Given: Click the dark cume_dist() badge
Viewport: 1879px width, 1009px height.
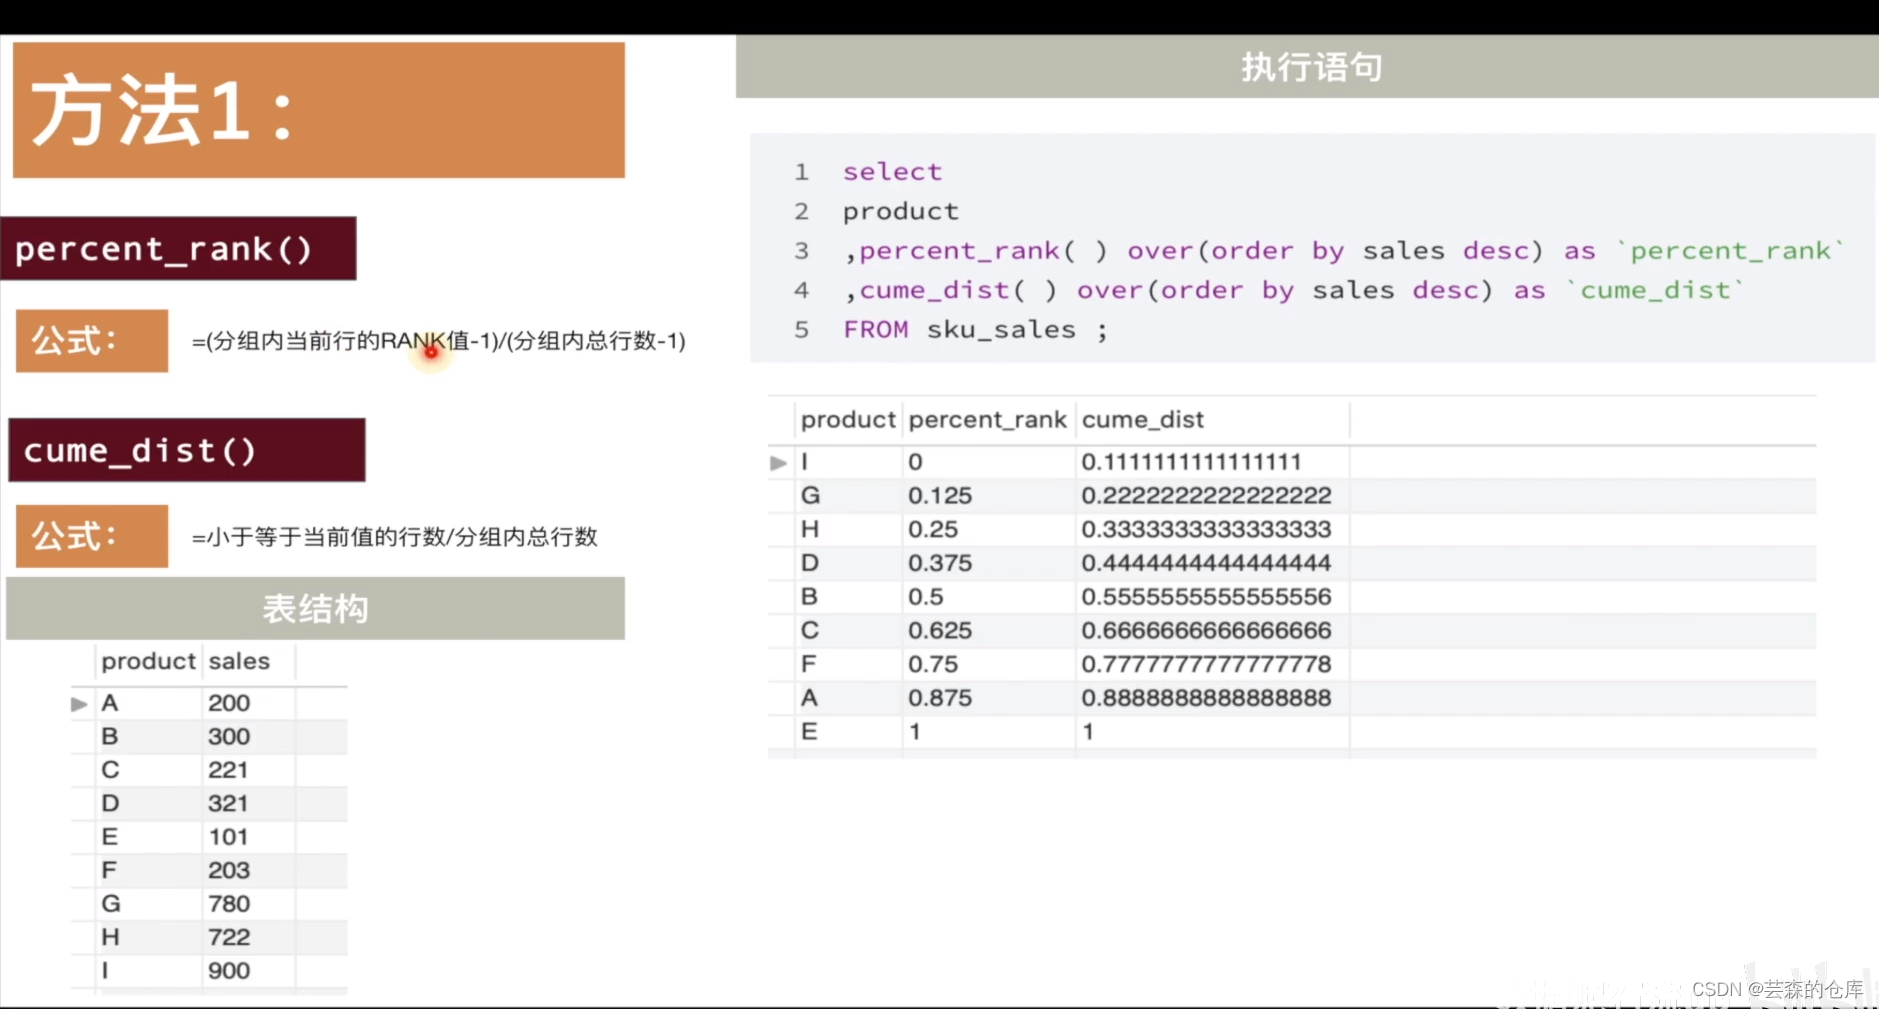Looking at the screenshot, I should coord(186,450).
